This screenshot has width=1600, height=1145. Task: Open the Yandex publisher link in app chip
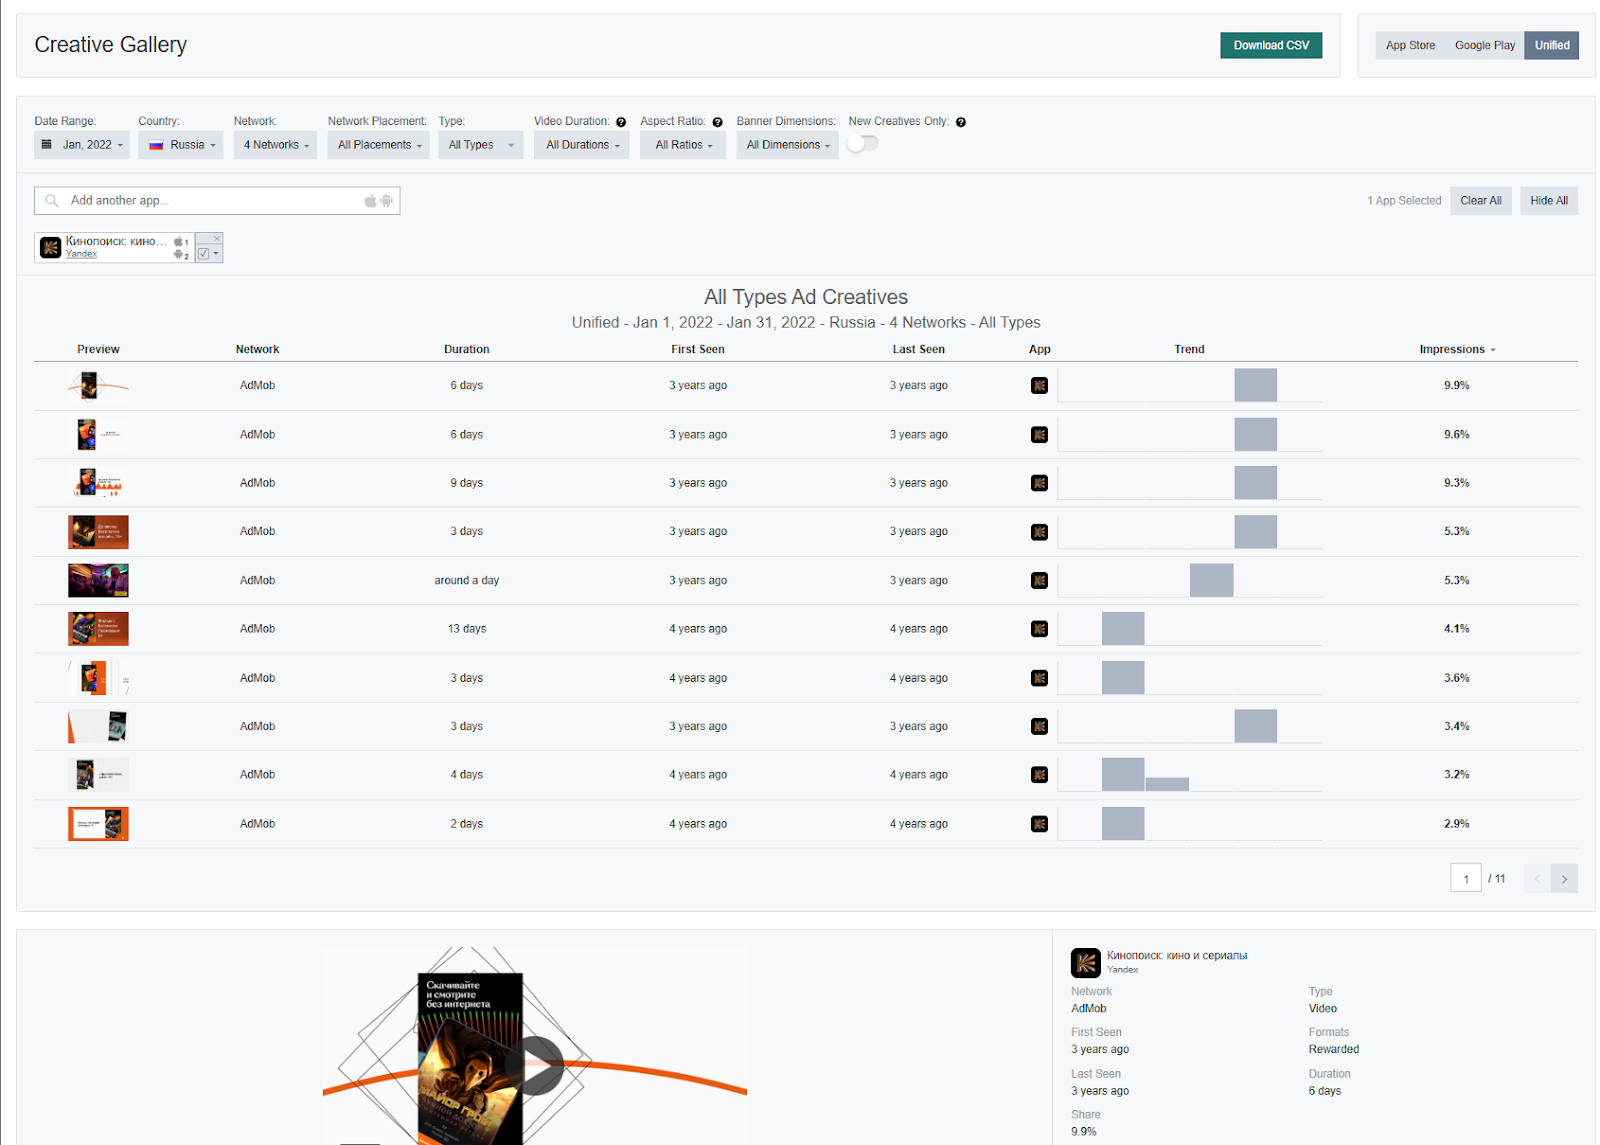[81, 254]
